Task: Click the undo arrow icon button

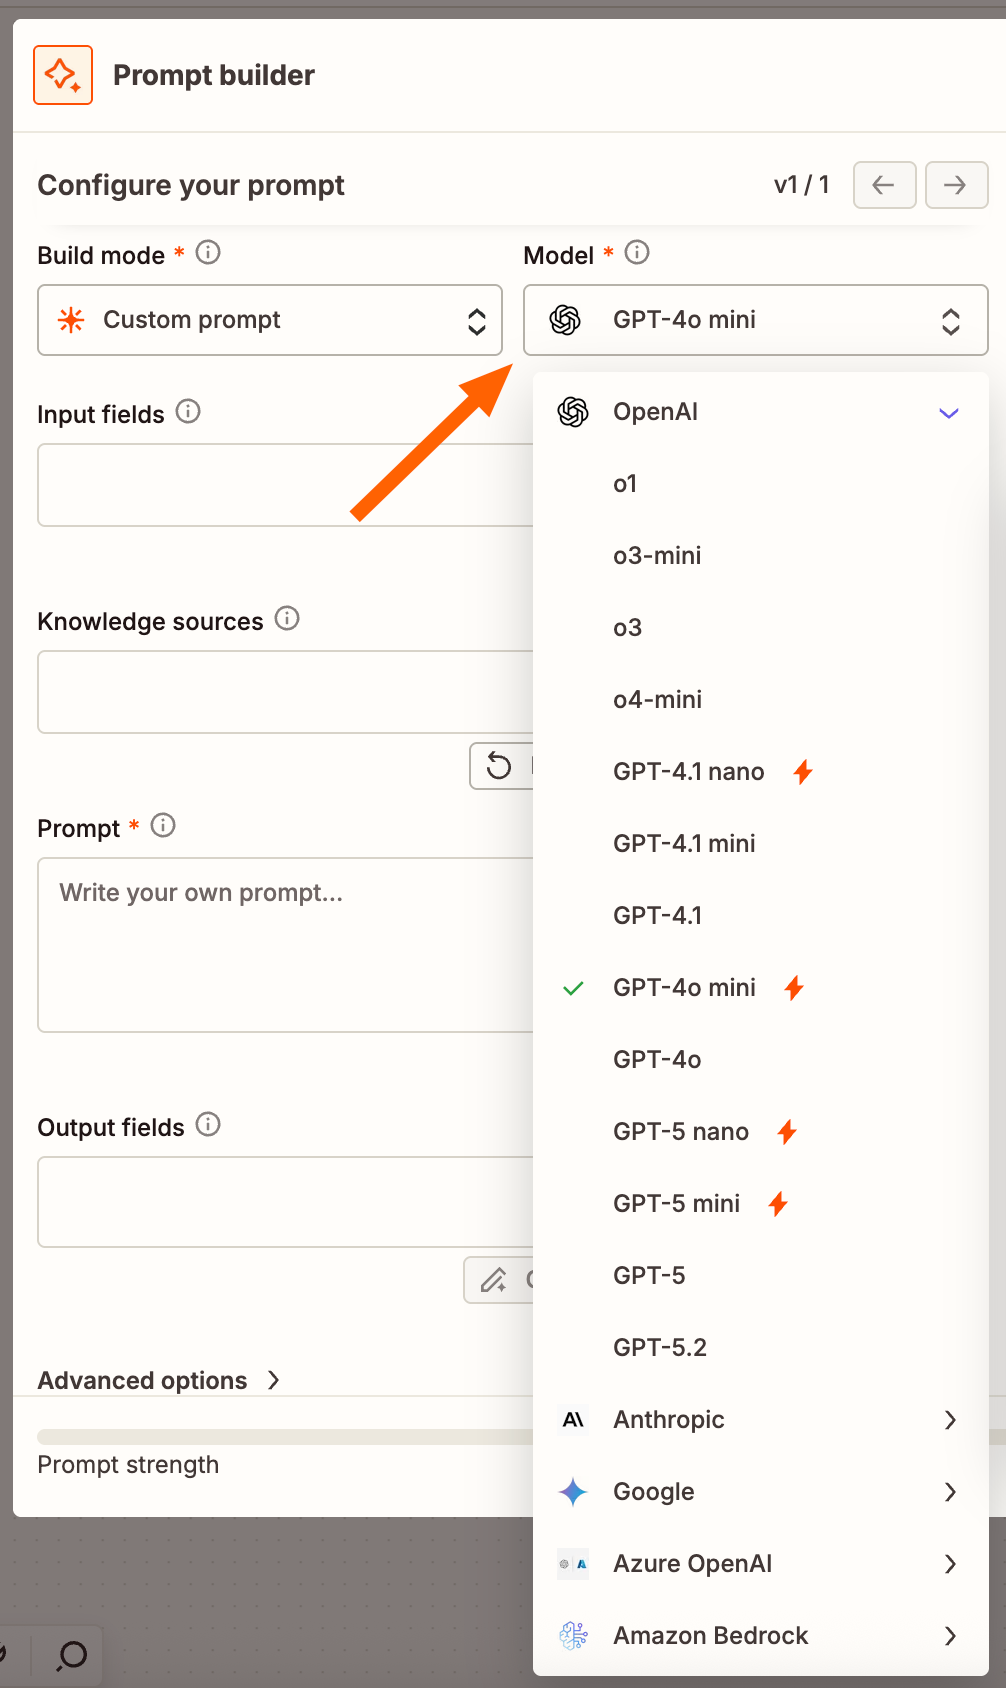Action: point(500,766)
